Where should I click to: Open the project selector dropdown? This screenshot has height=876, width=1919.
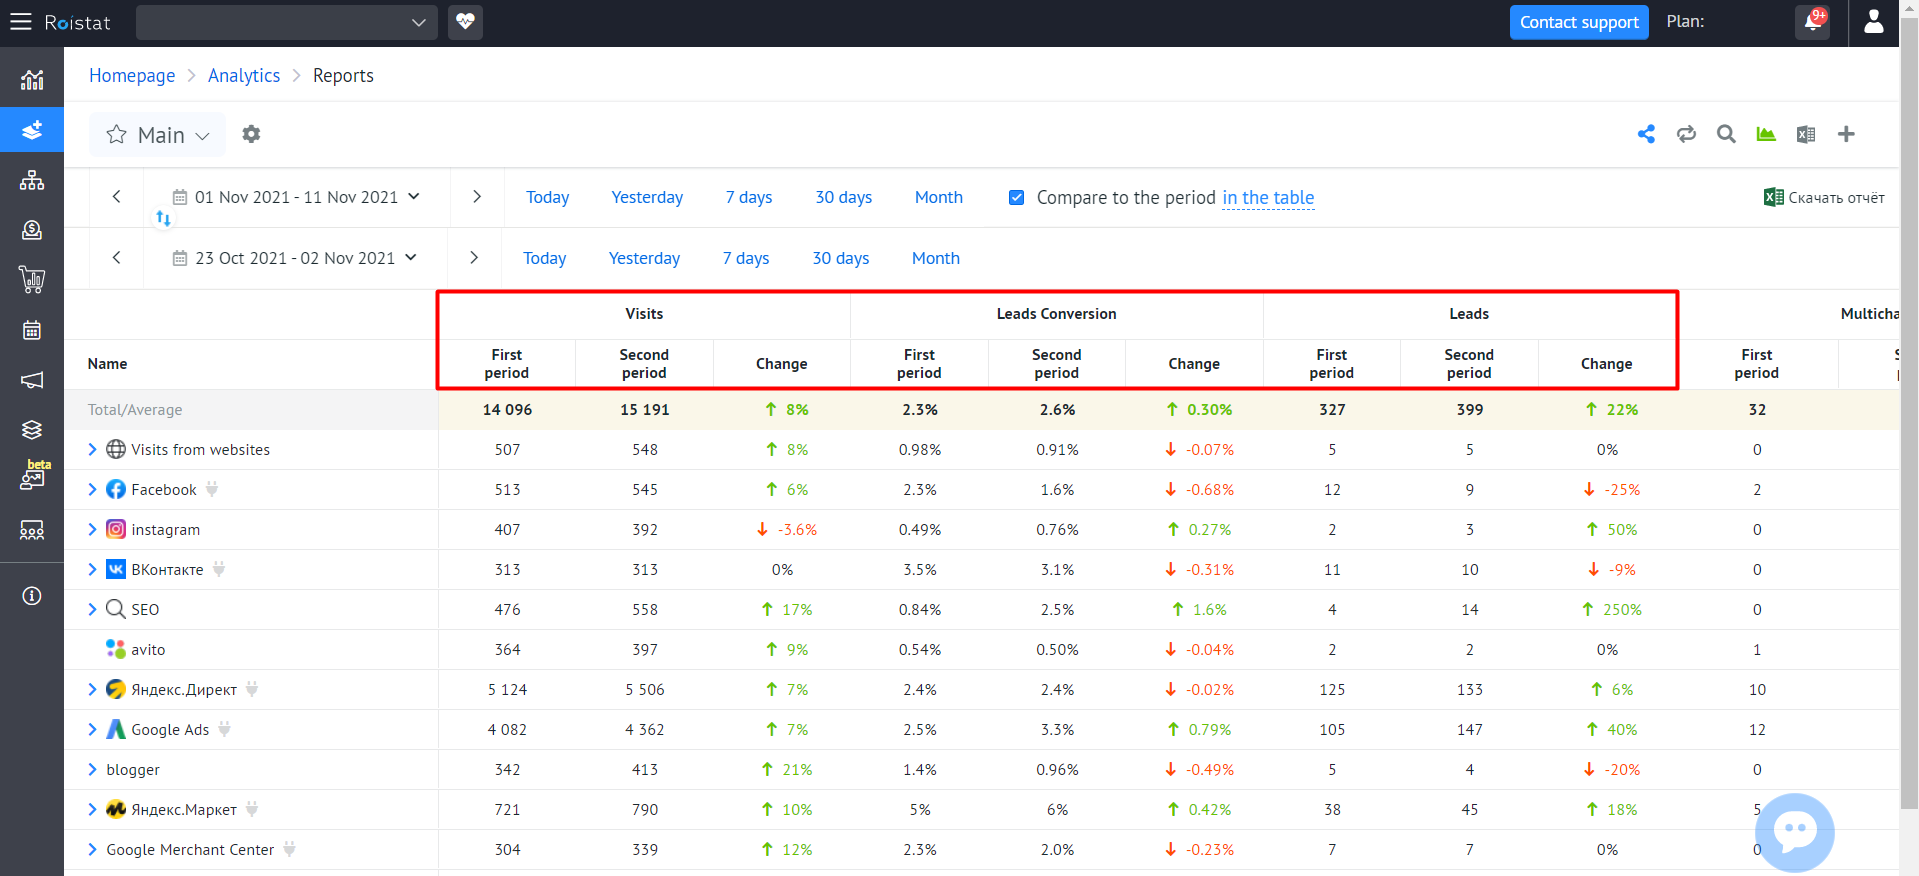point(287,22)
